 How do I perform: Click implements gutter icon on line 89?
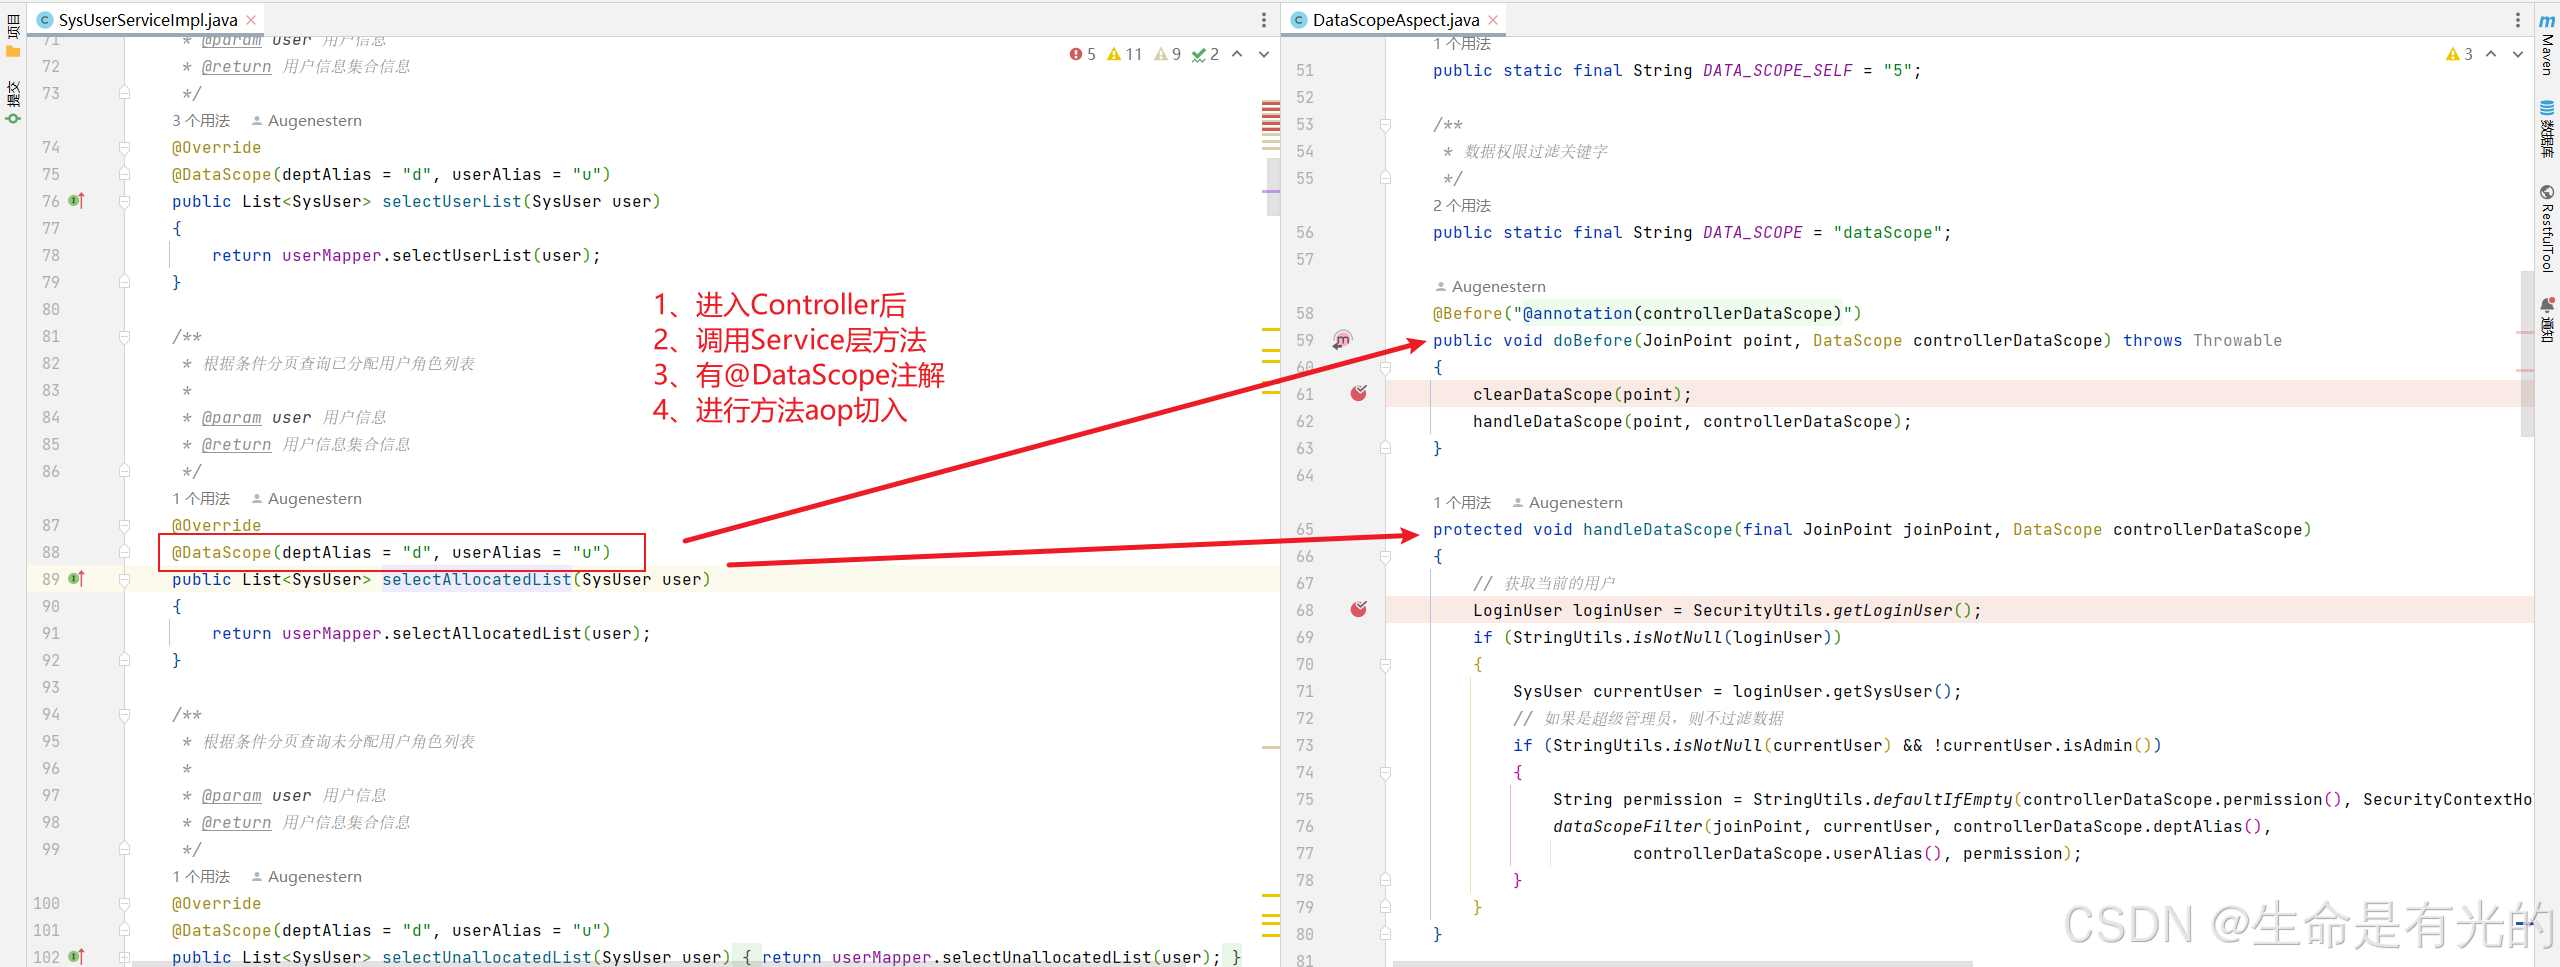77,579
